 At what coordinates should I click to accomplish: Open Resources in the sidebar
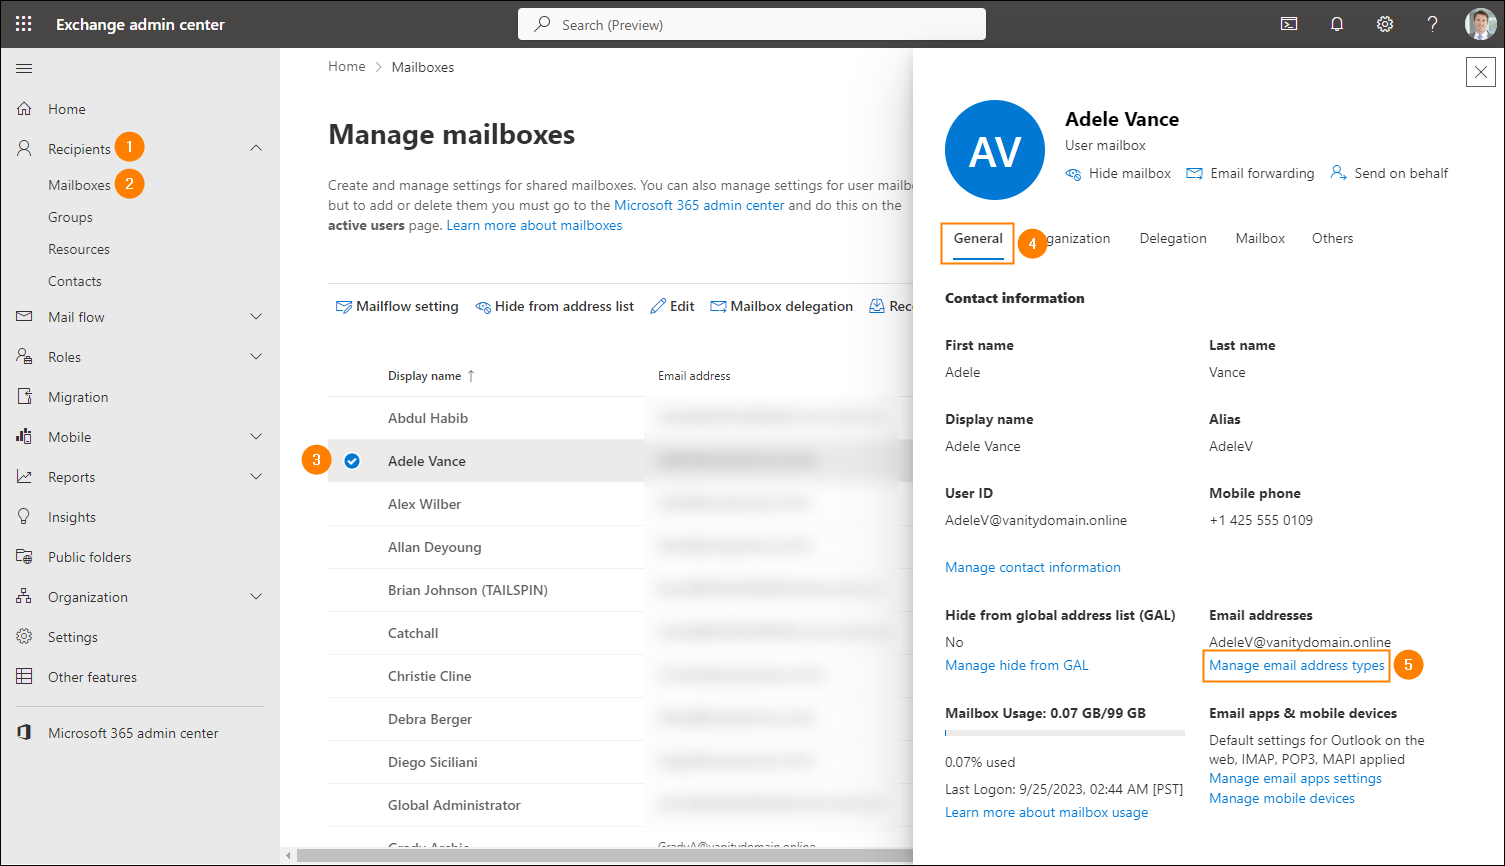pyautogui.click(x=79, y=249)
